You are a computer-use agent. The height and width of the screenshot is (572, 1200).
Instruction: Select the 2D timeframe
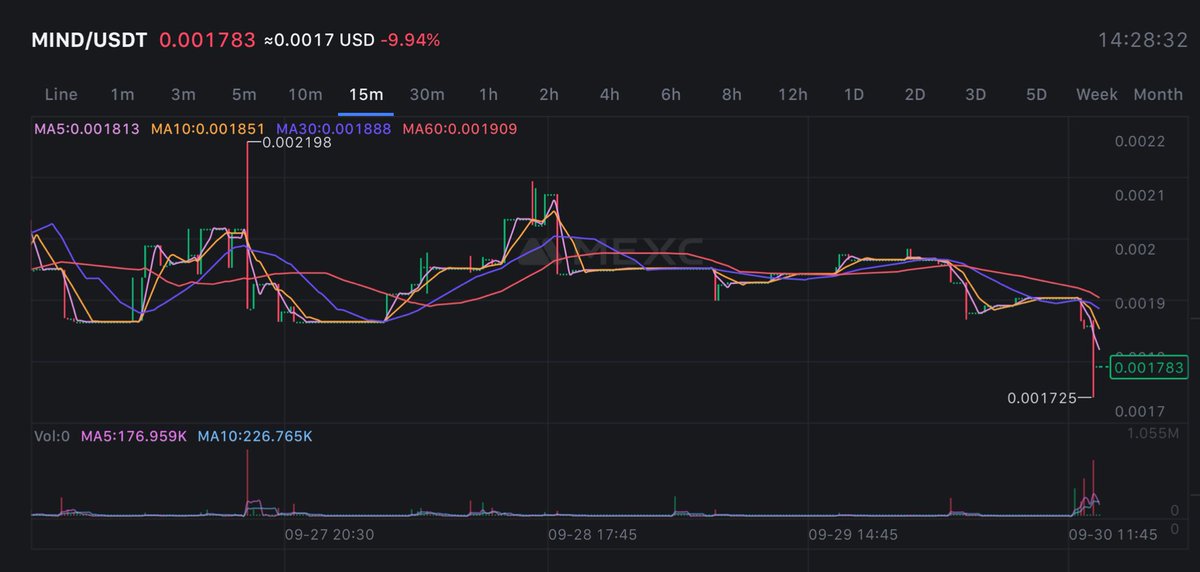coord(915,94)
